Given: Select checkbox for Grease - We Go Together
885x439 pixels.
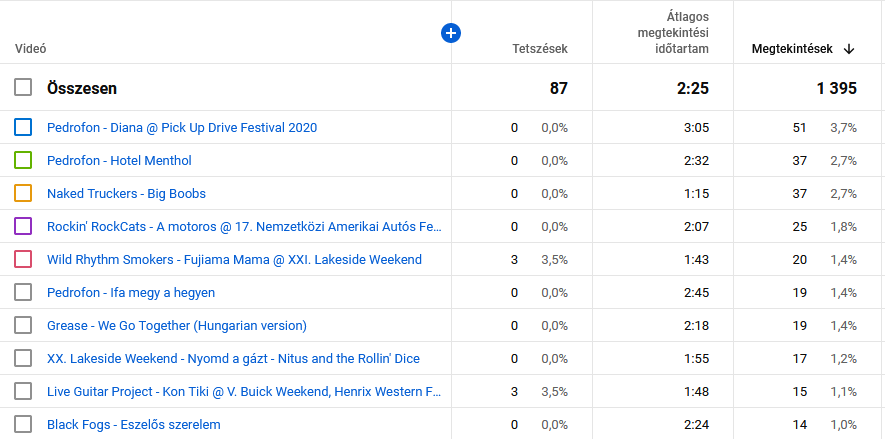Looking at the screenshot, I should pyautogui.click(x=23, y=325).
